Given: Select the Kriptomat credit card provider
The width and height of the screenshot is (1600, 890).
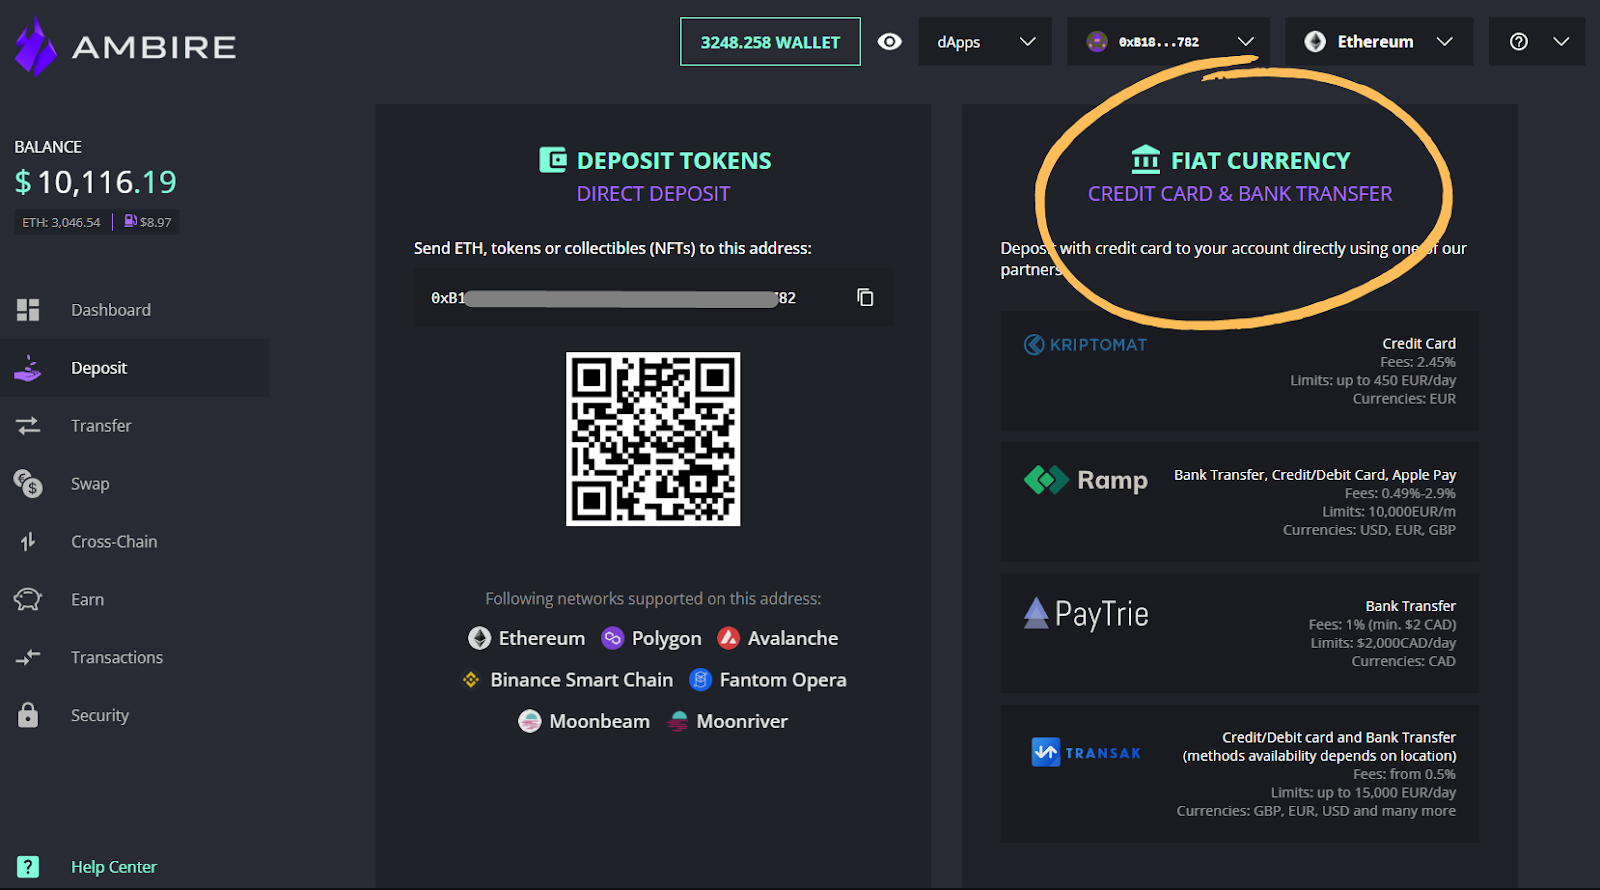Looking at the screenshot, I should click(1240, 371).
